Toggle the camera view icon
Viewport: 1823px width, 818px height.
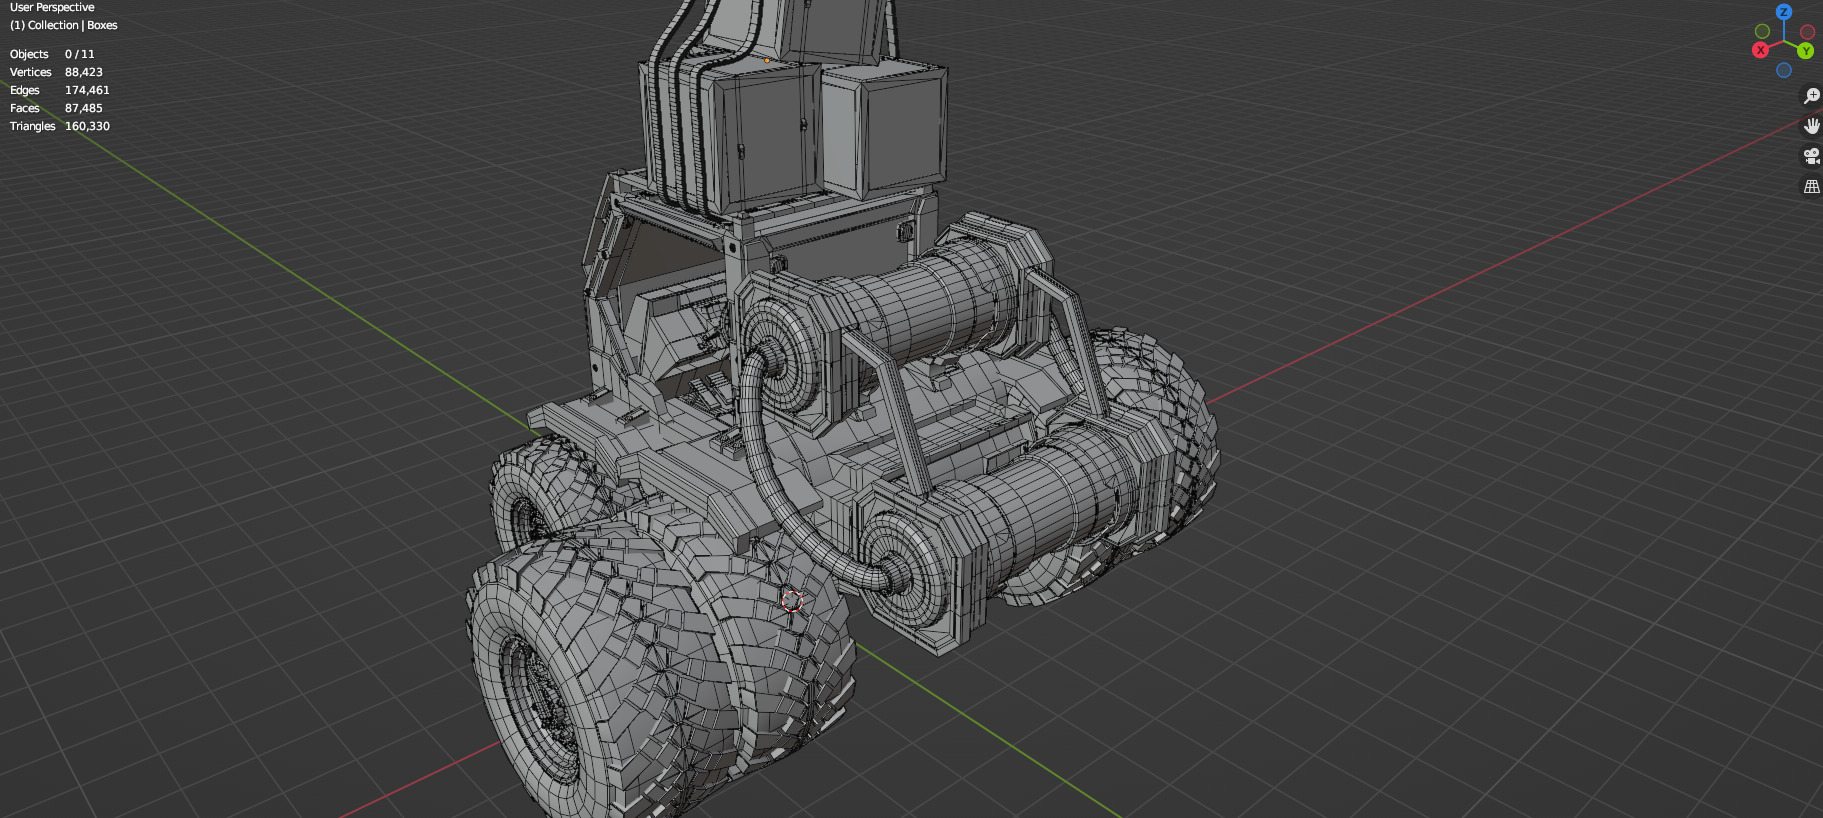[x=1811, y=156]
